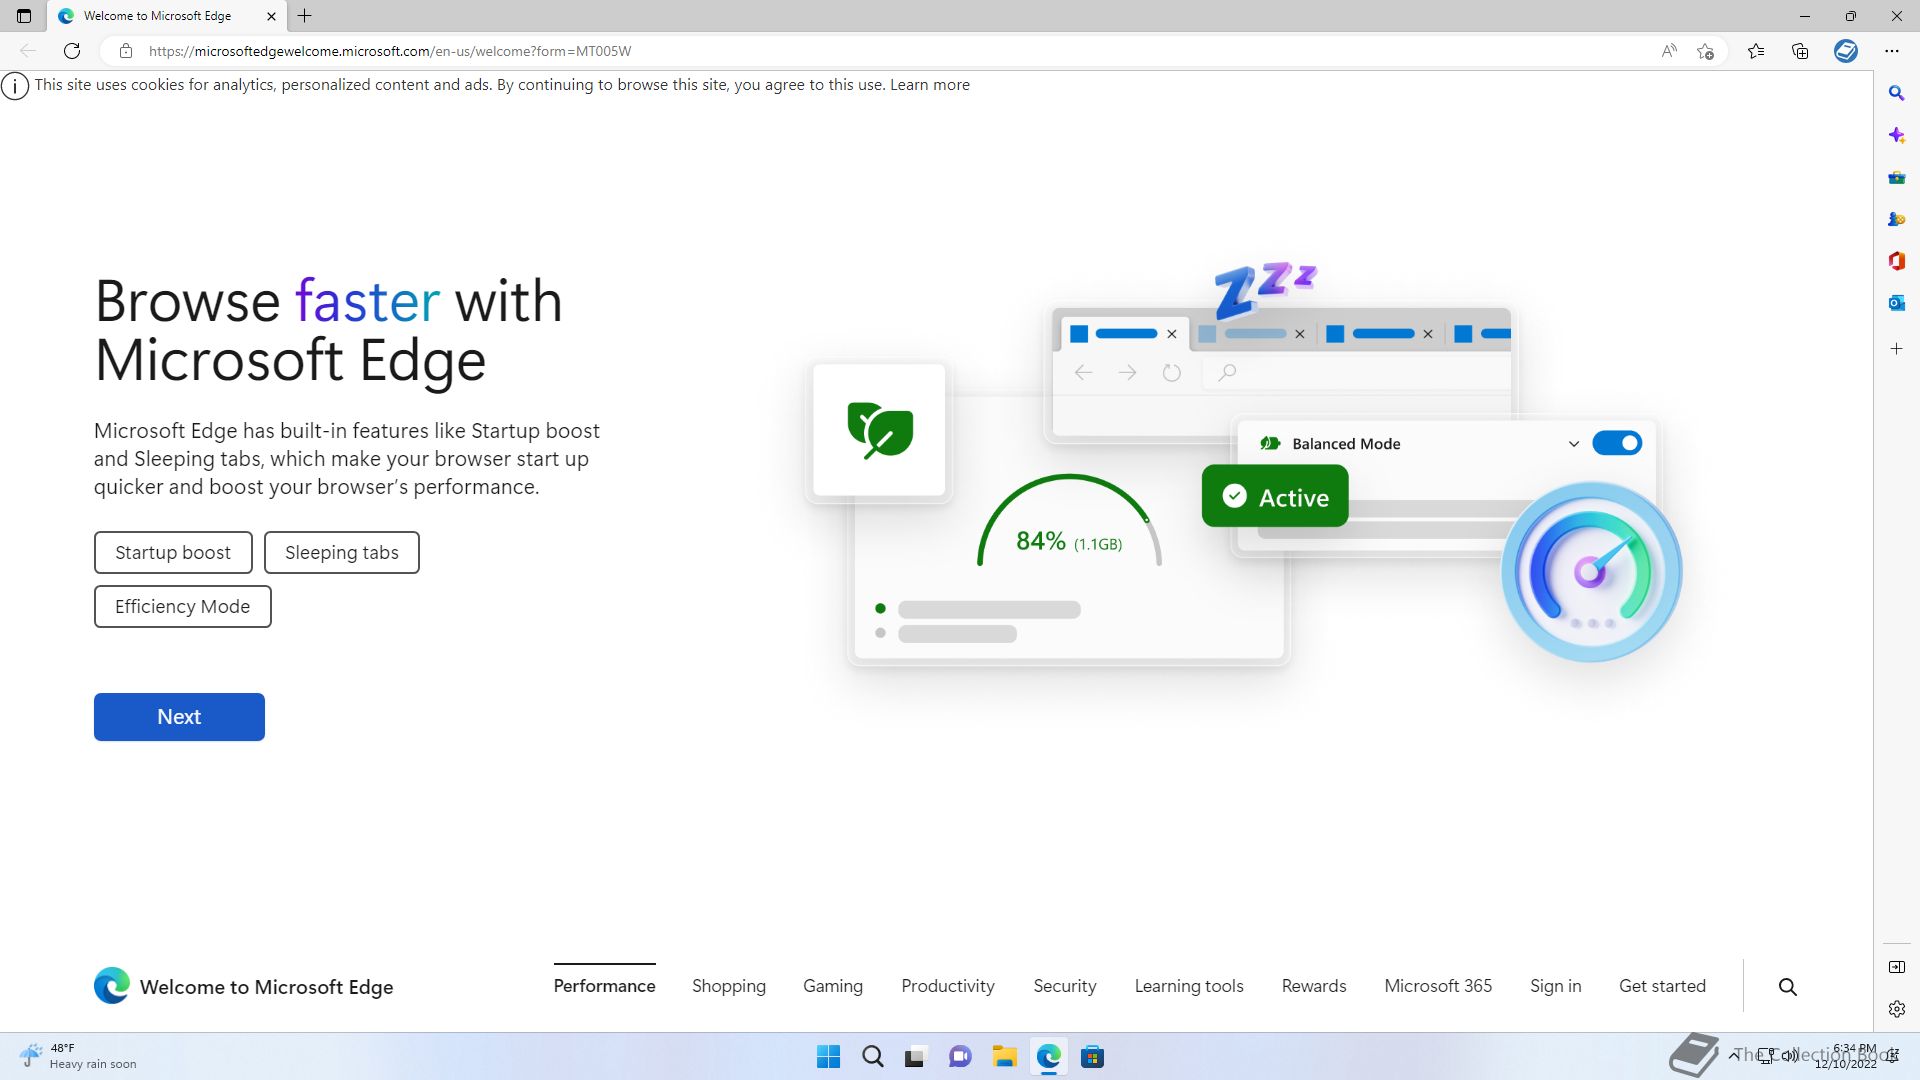
Task: Open the tab actions menu icon
Action: [x=24, y=16]
